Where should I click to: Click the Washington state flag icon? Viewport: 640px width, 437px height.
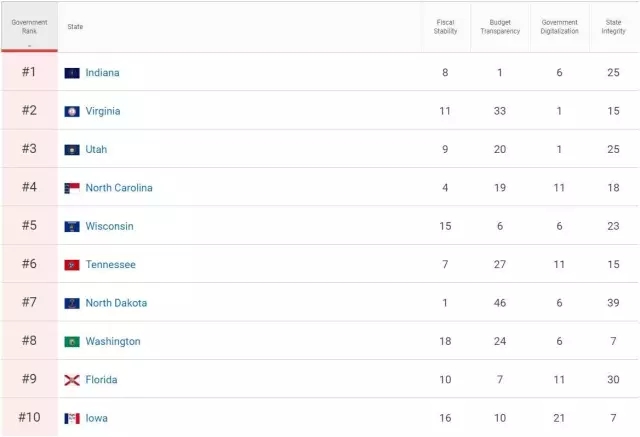(x=72, y=342)
